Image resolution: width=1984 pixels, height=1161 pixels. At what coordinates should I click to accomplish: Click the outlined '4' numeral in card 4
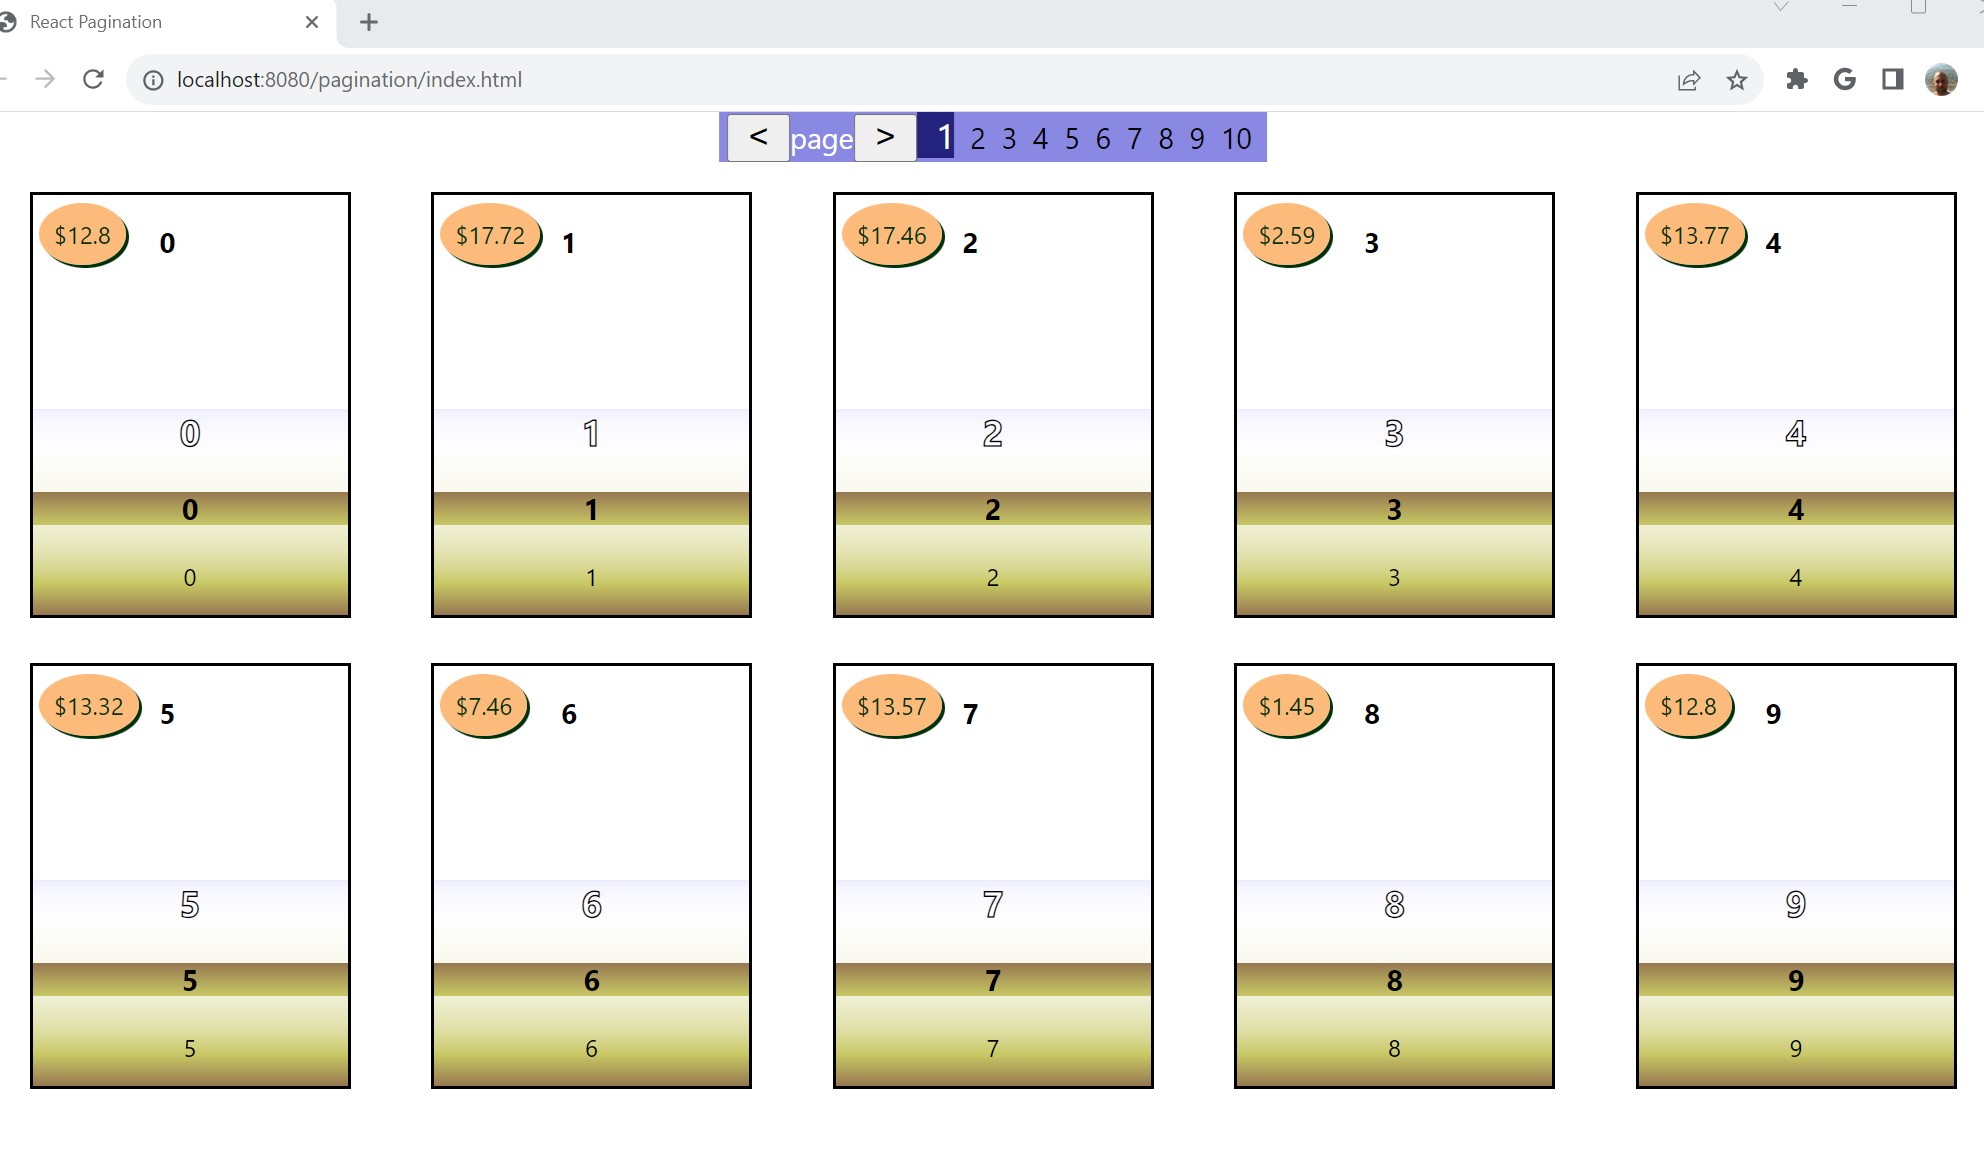1796,434
